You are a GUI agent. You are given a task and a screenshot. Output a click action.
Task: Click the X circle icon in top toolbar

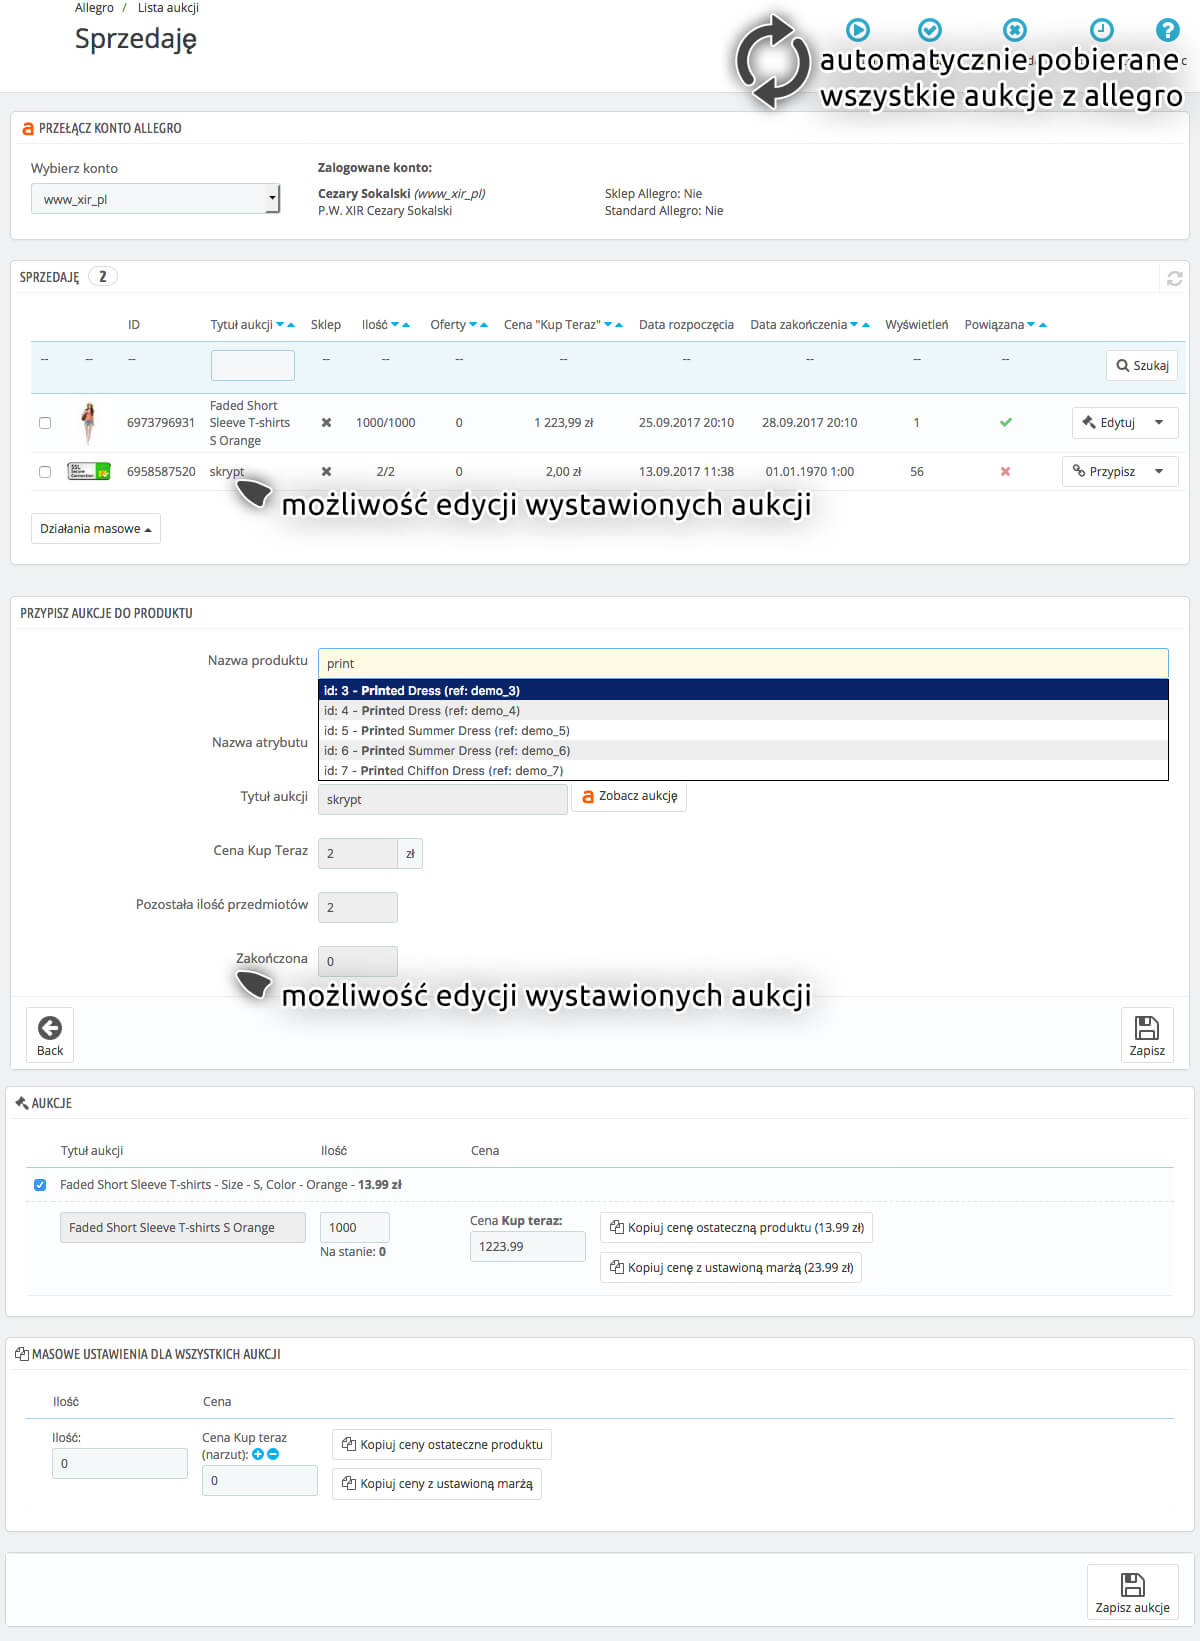[x=1015, y=30]
